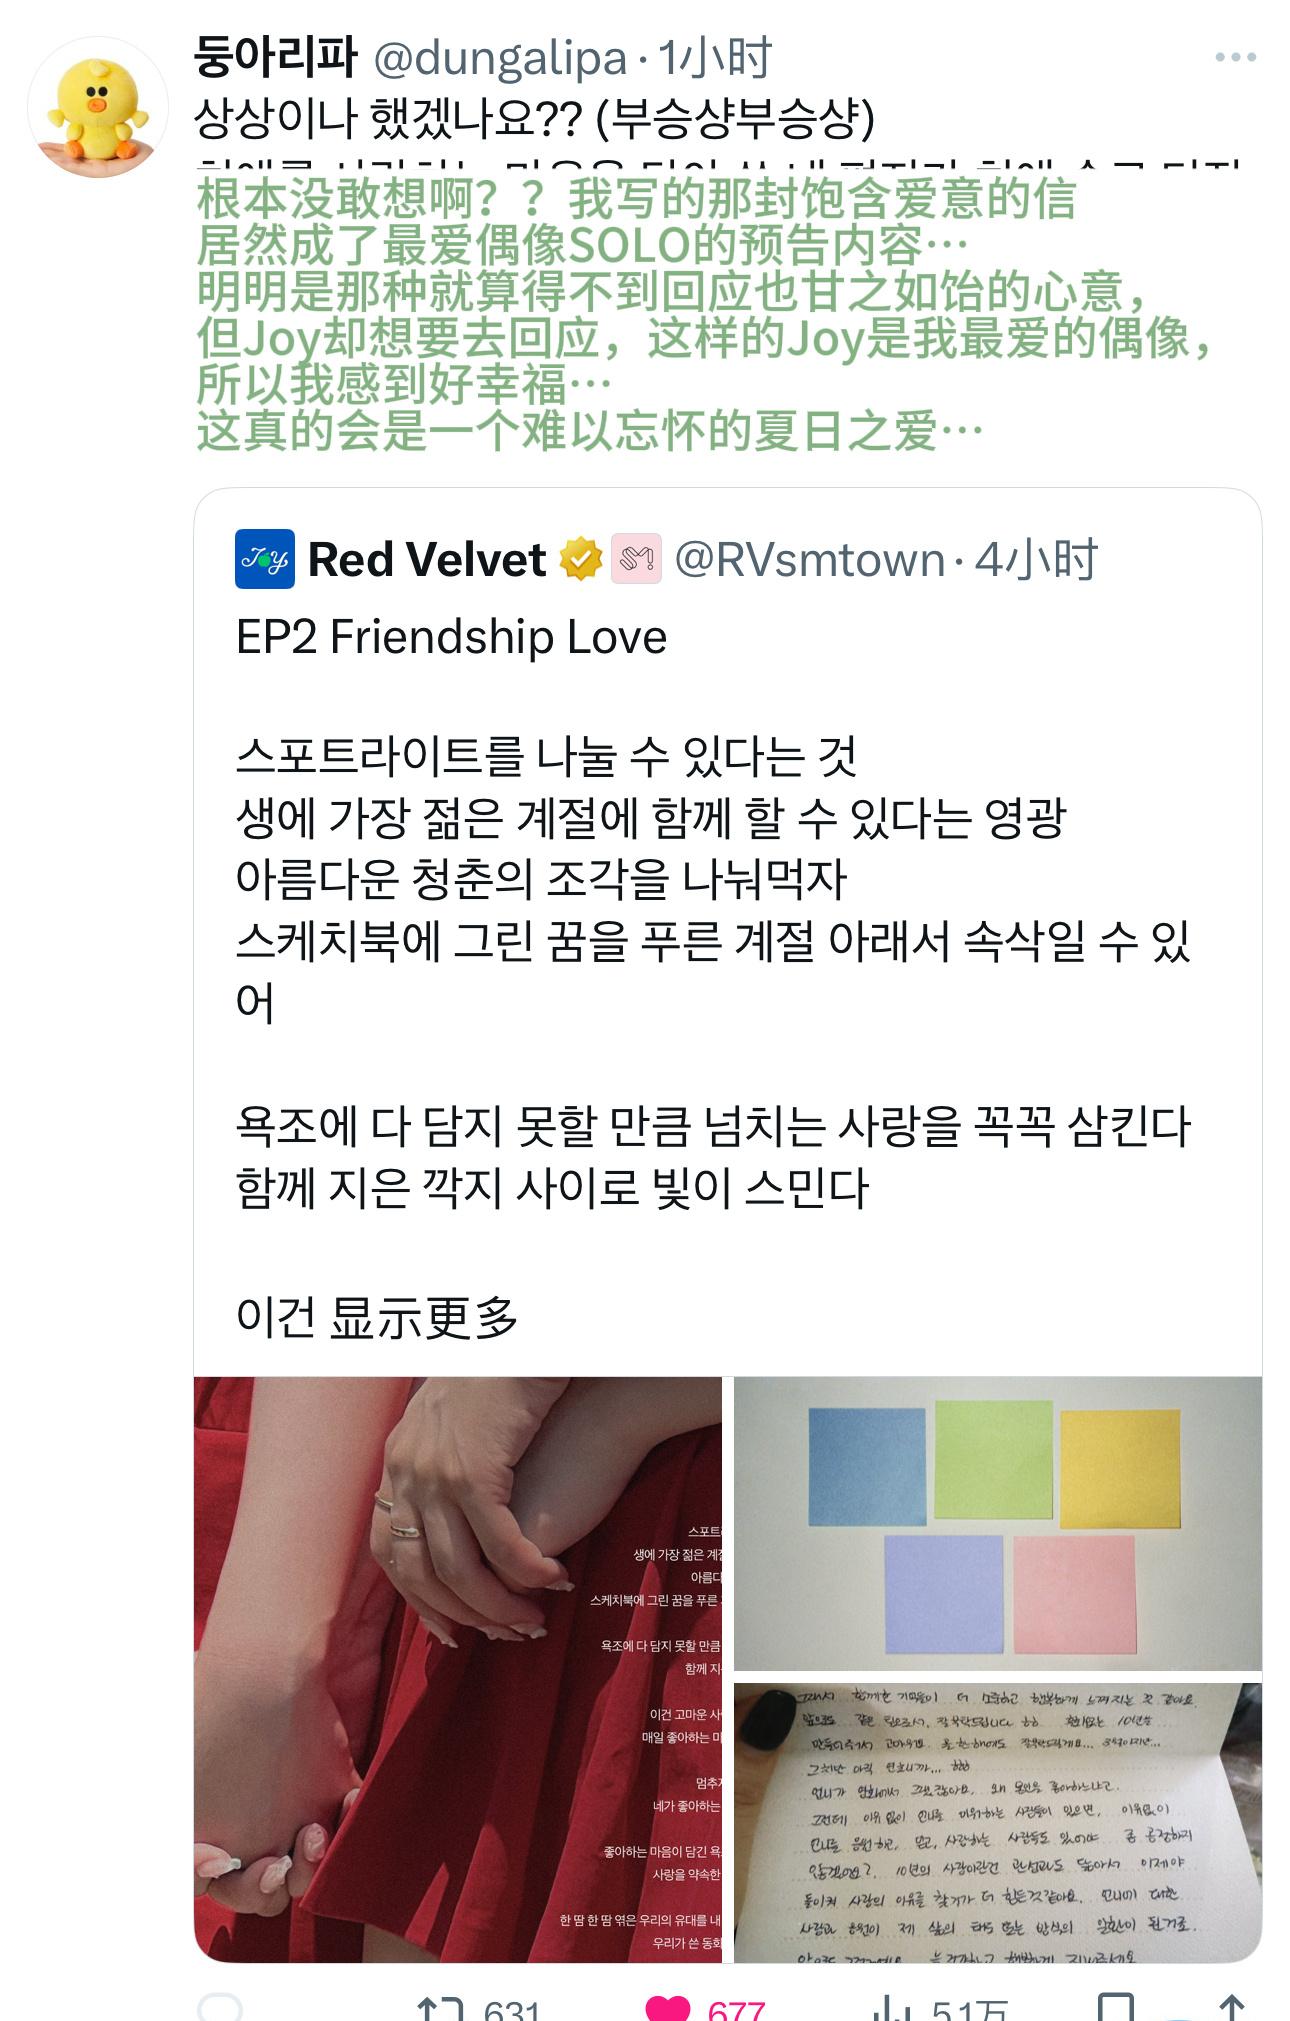Retweet using the retweet arrows icon
Screen dimensions: 1290x2021
coord(440,2008)
